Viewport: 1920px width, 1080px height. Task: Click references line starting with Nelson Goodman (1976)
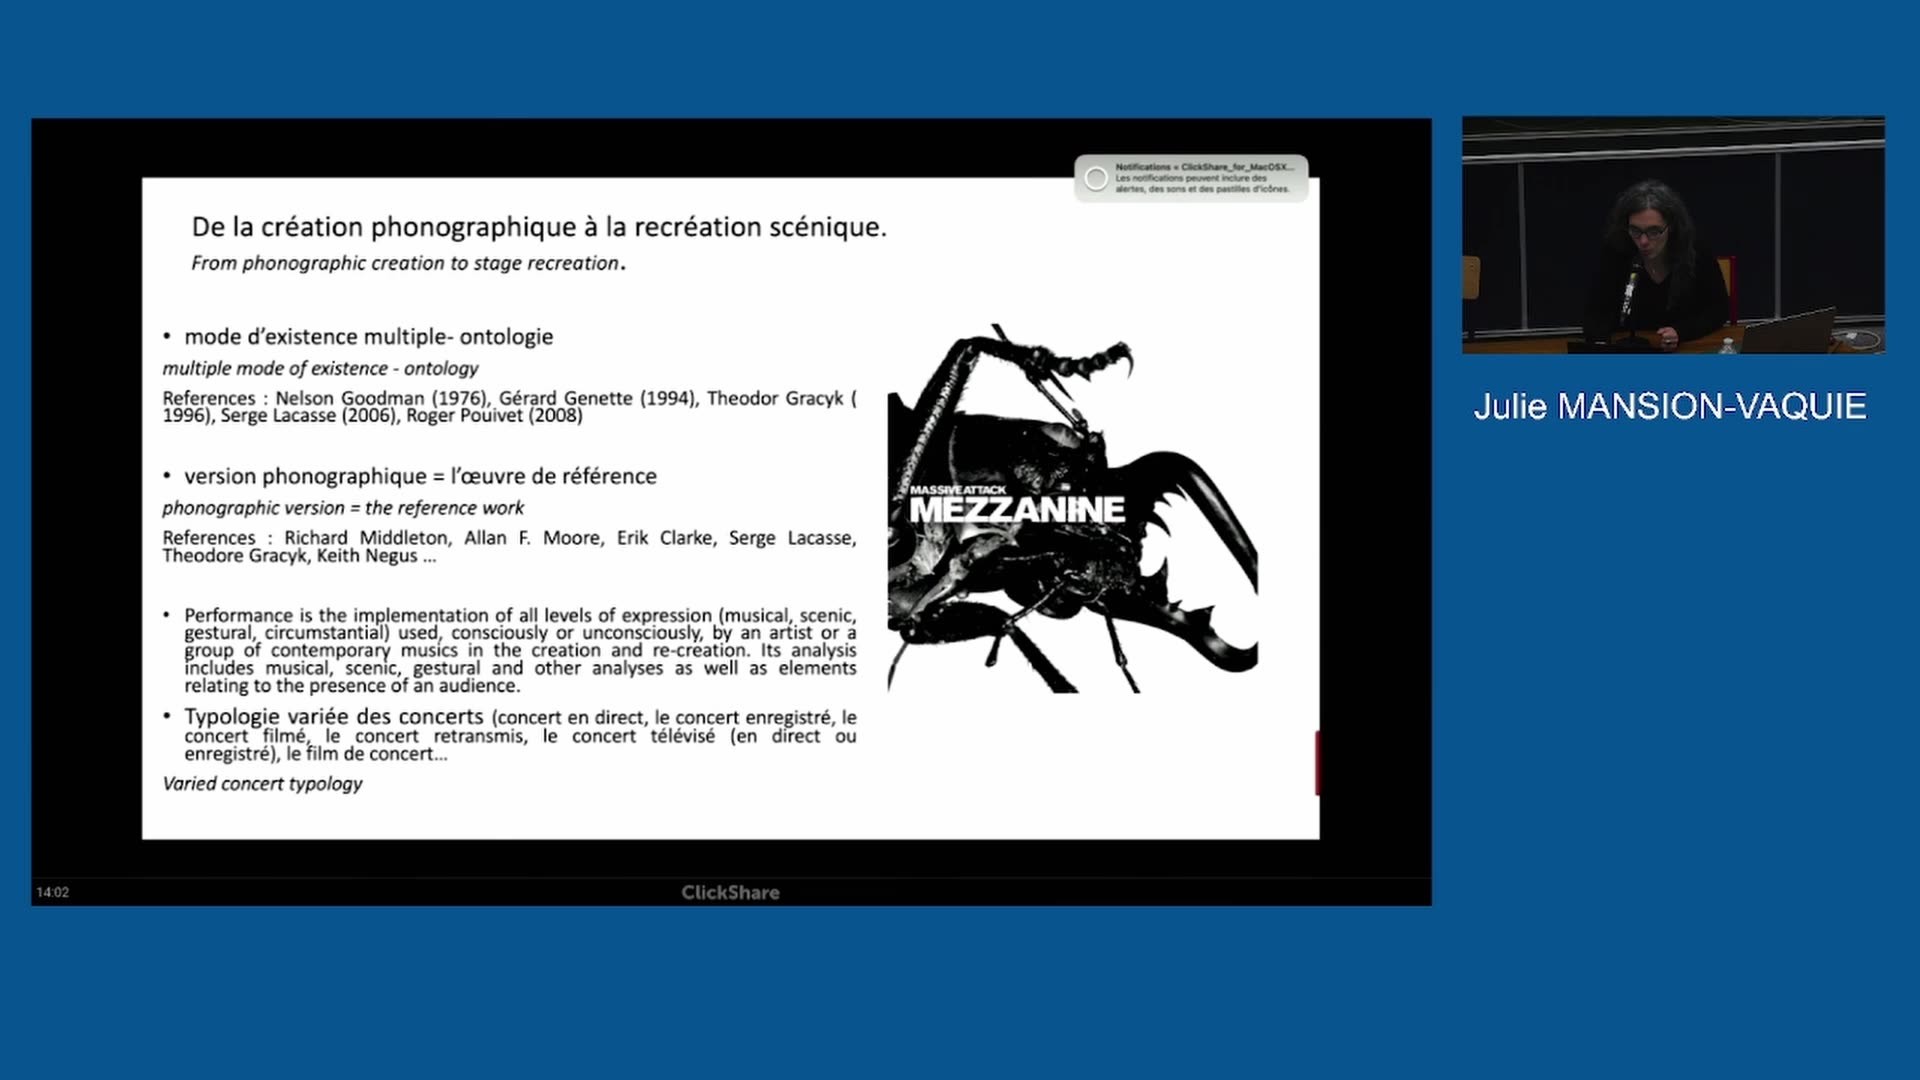(509, 406)
